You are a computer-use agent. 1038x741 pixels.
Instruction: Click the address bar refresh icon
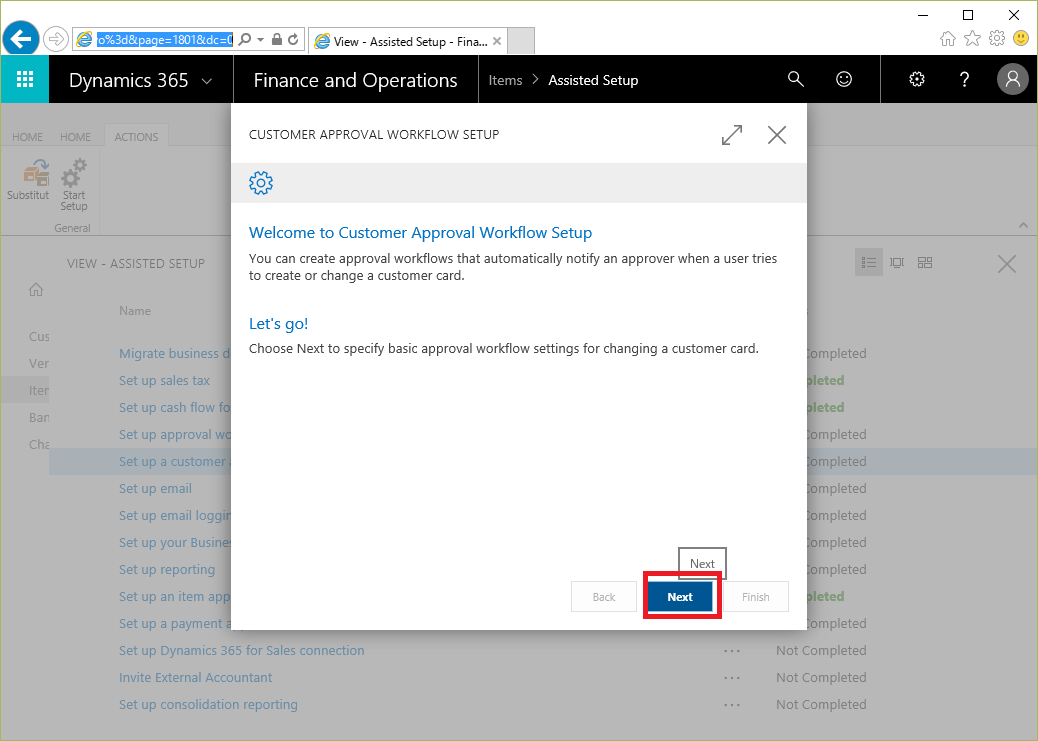(293, 40)
